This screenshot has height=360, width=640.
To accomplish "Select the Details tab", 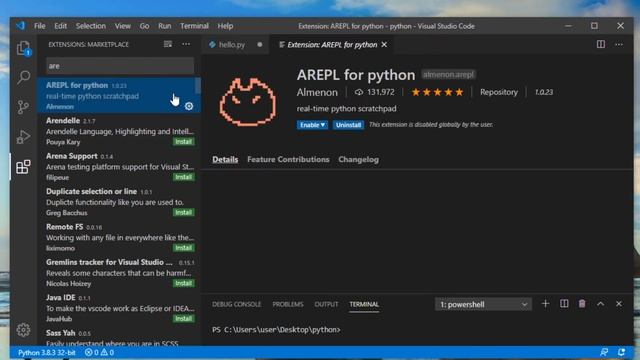I will pyautogui.click(x=225, y=159).
